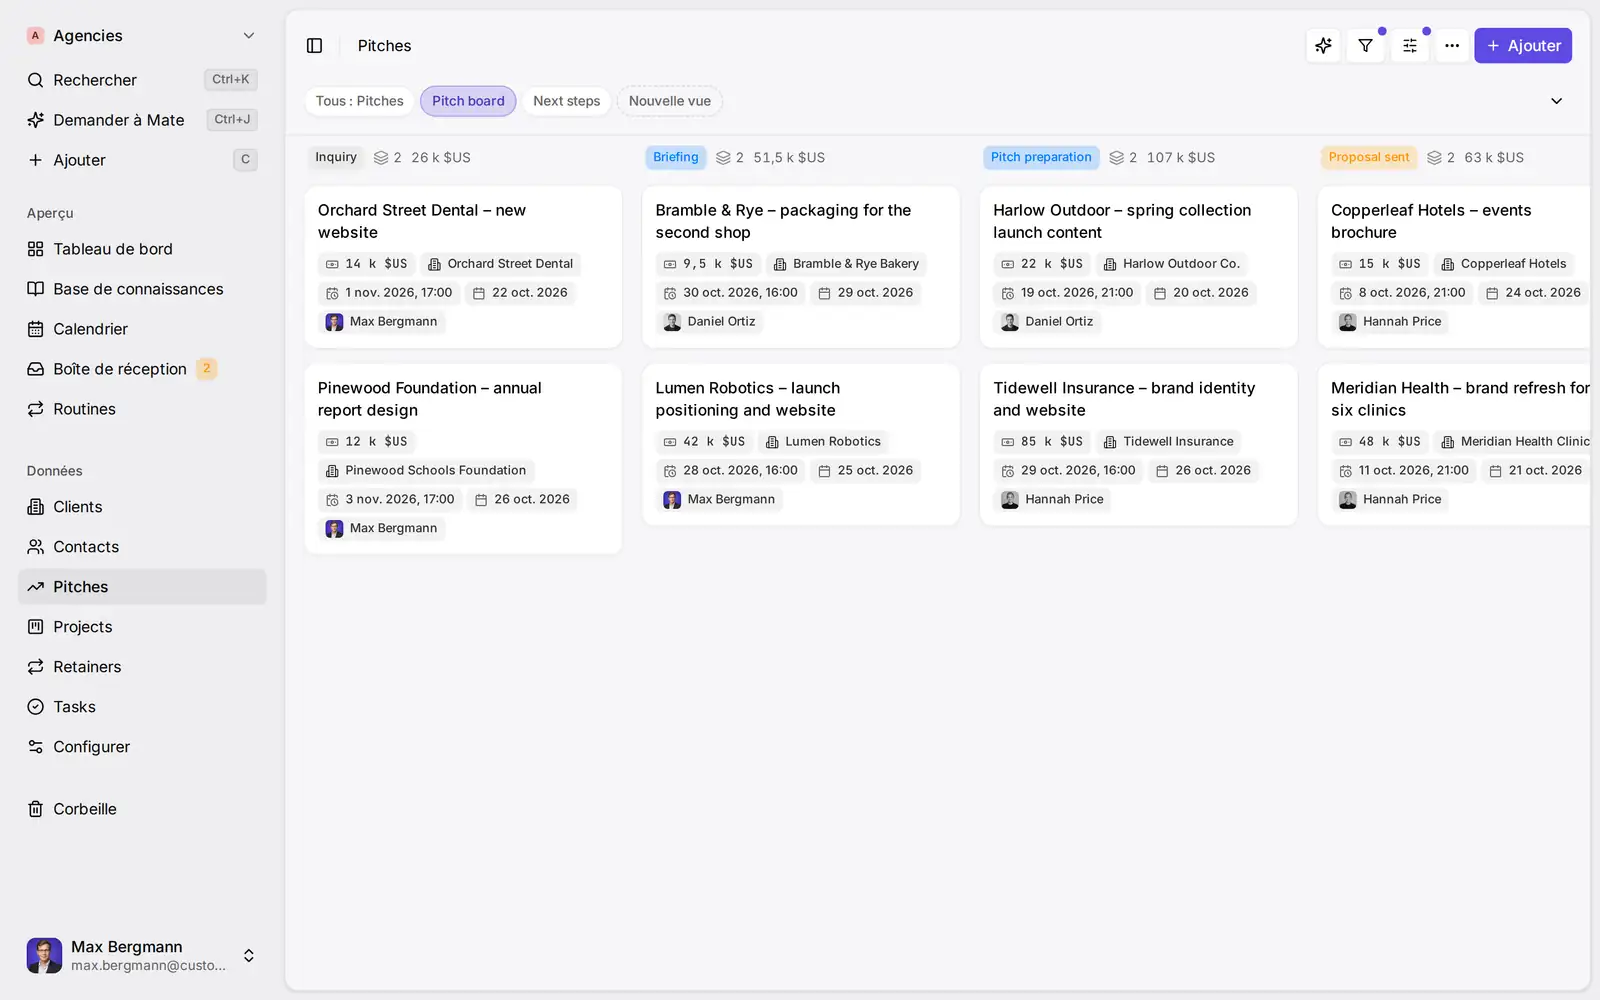The height and width of the screenshot is (1000, 1600).
Task: Open Base de connaissances
Action: pos(142,289)
